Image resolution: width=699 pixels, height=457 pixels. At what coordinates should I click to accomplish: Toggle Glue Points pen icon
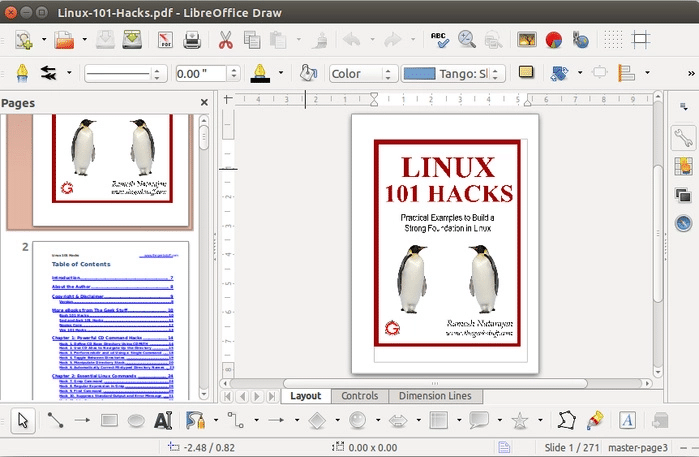click(x=595, y=420)
